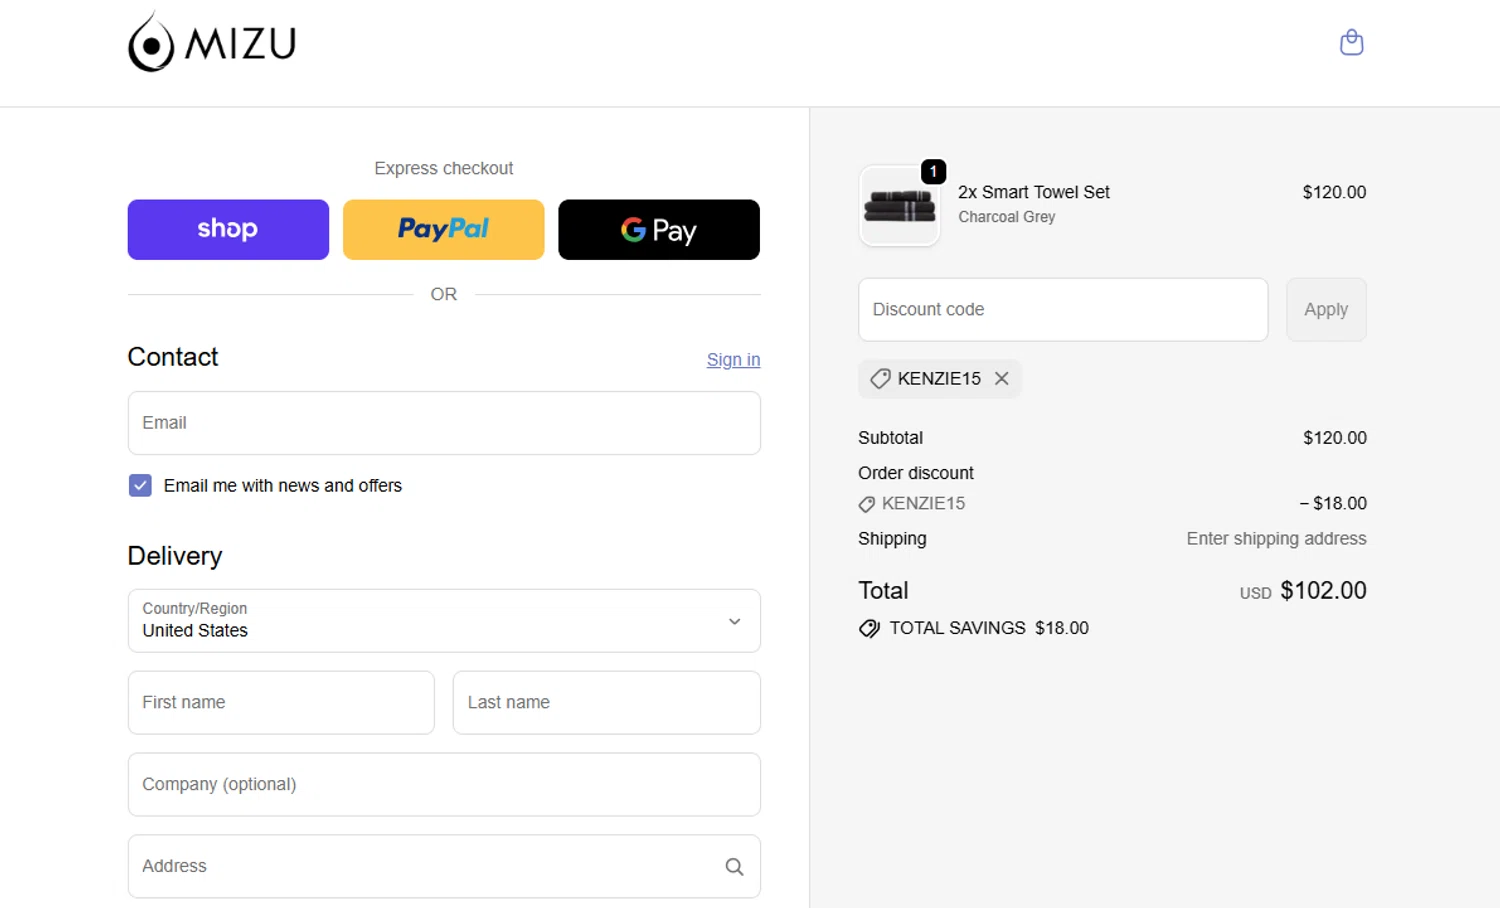Click the First name field
The width and height of the screenshot is (1500, 908).
click(x=281, y=702)
